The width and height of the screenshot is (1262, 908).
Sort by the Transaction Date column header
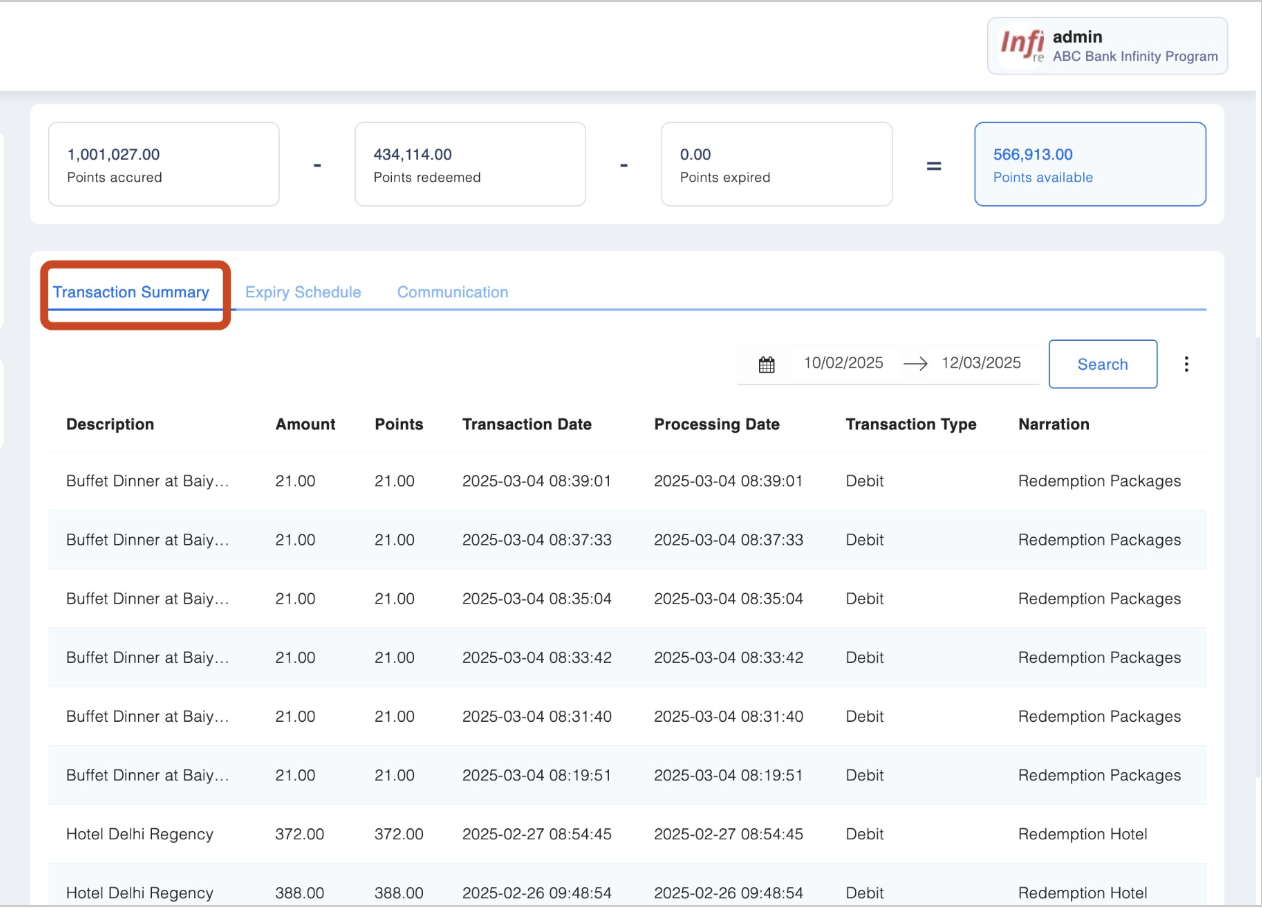pos(527,424)
